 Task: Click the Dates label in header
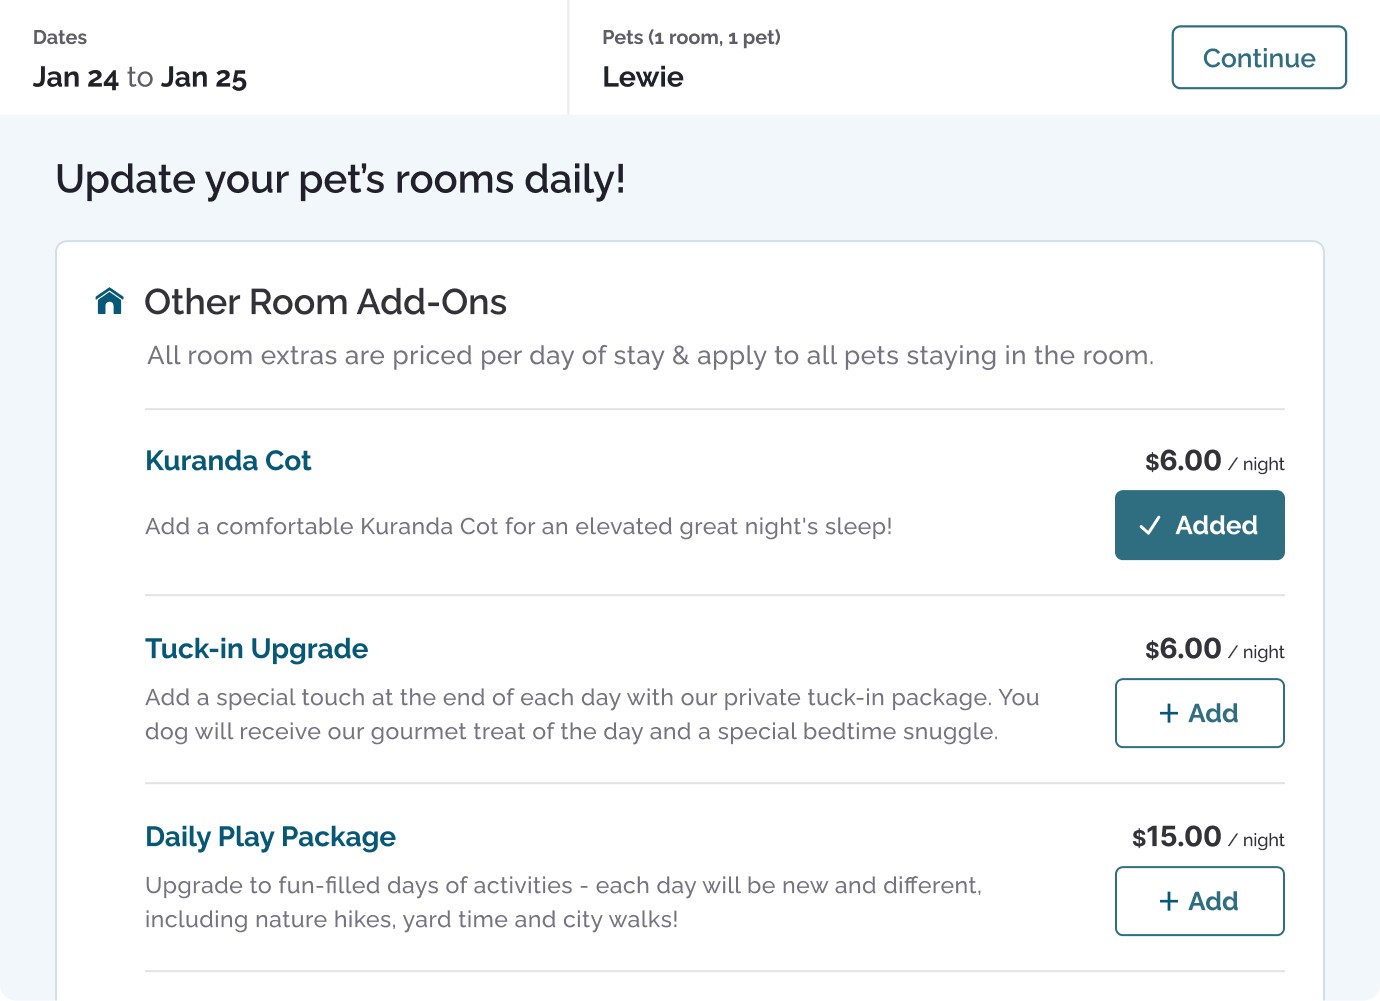coord(60,37)
